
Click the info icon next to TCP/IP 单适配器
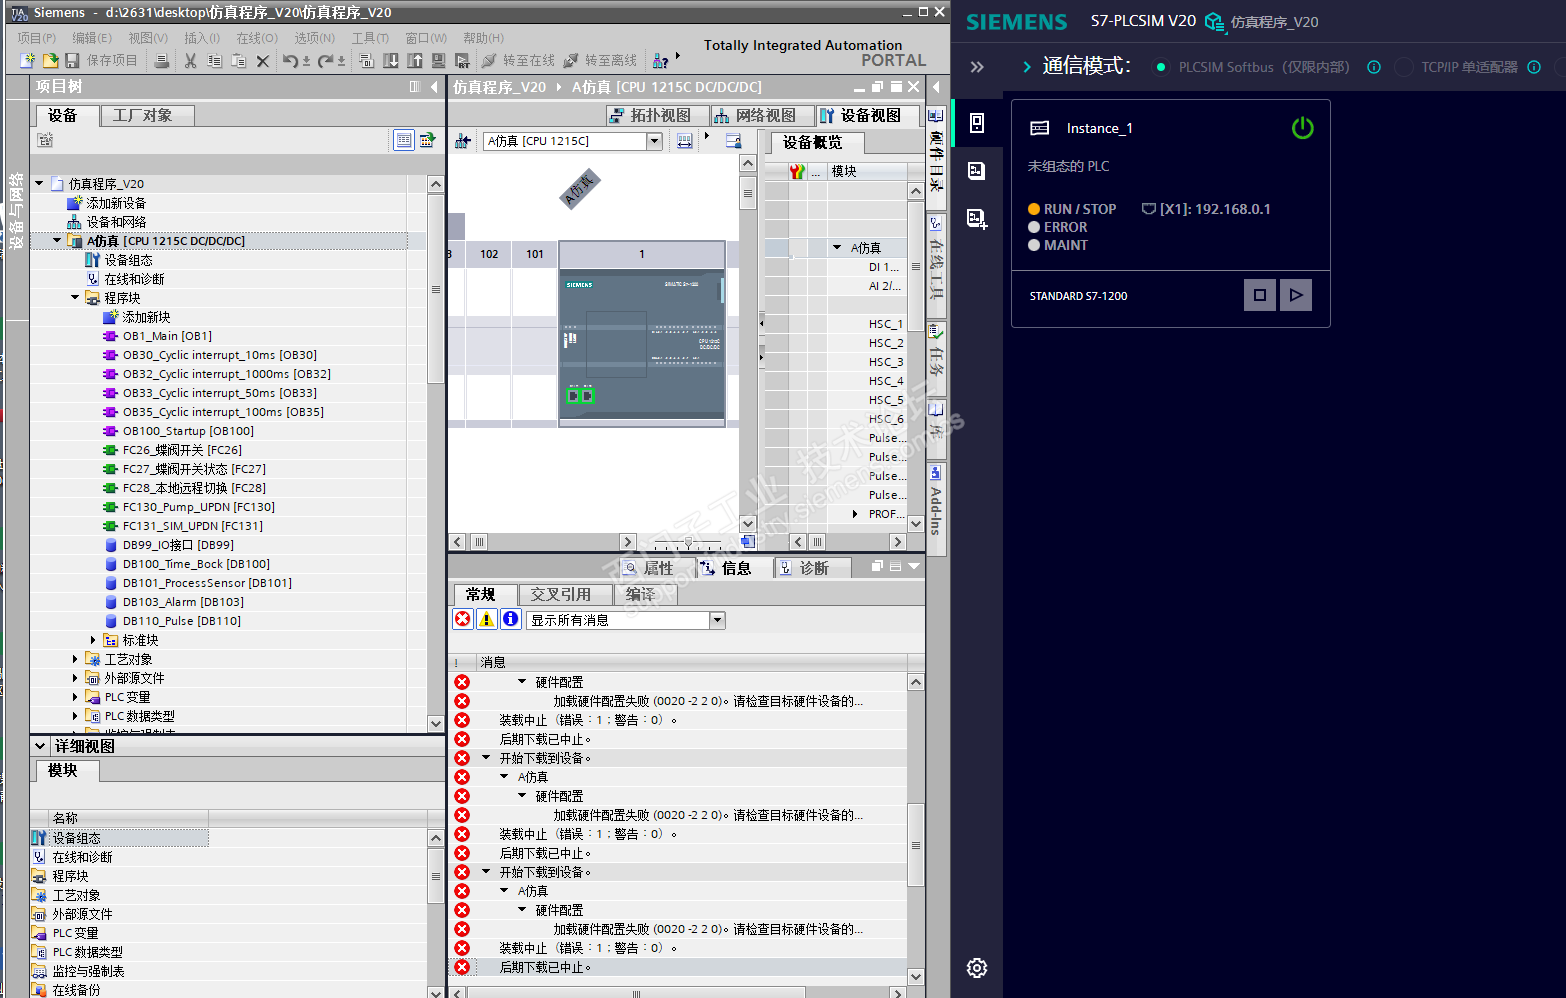click(x=1534, y=67)
